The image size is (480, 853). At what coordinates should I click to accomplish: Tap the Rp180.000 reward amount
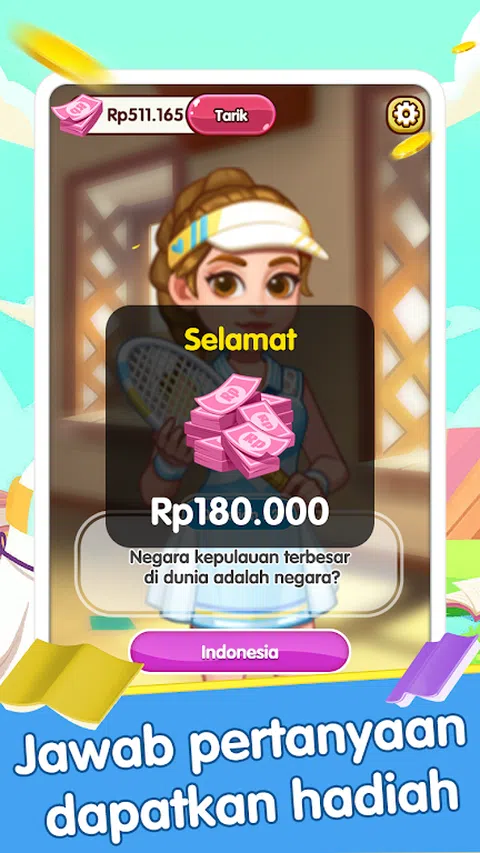point(239,512)
